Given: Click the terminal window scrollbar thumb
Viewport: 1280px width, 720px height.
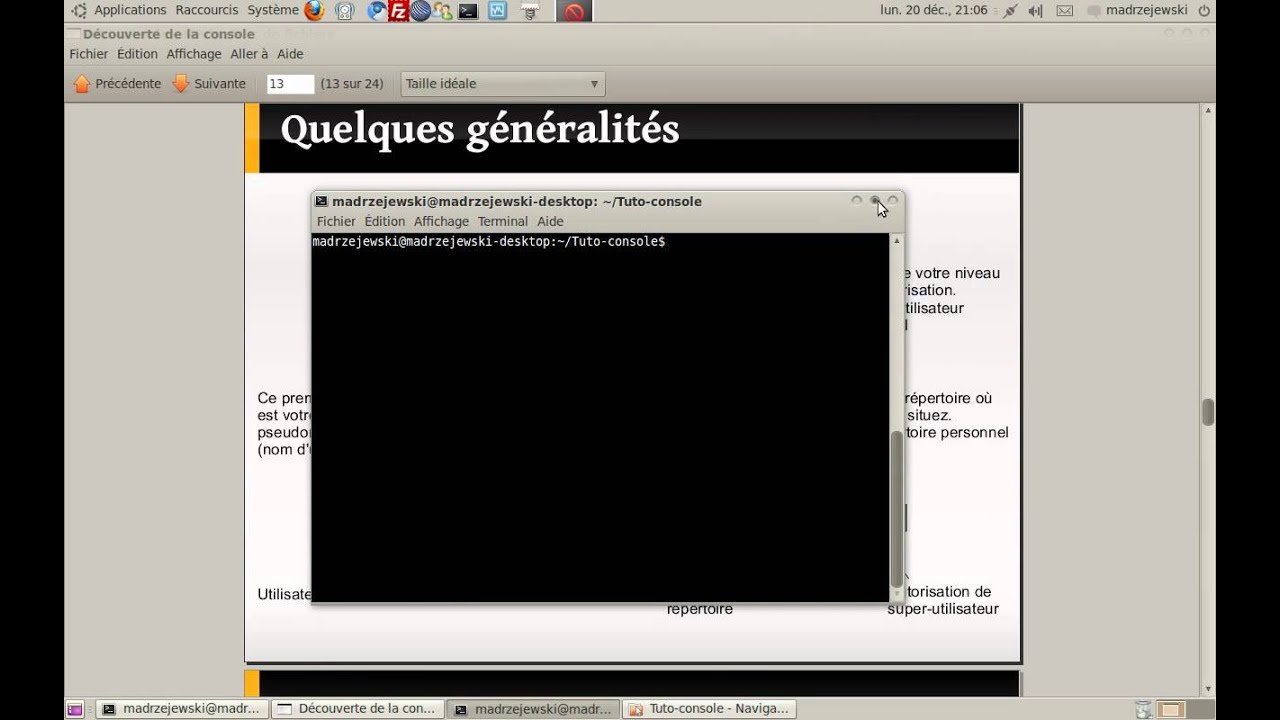Looking at the screenshot, I should pyautogui.click(x=897, y=508).
